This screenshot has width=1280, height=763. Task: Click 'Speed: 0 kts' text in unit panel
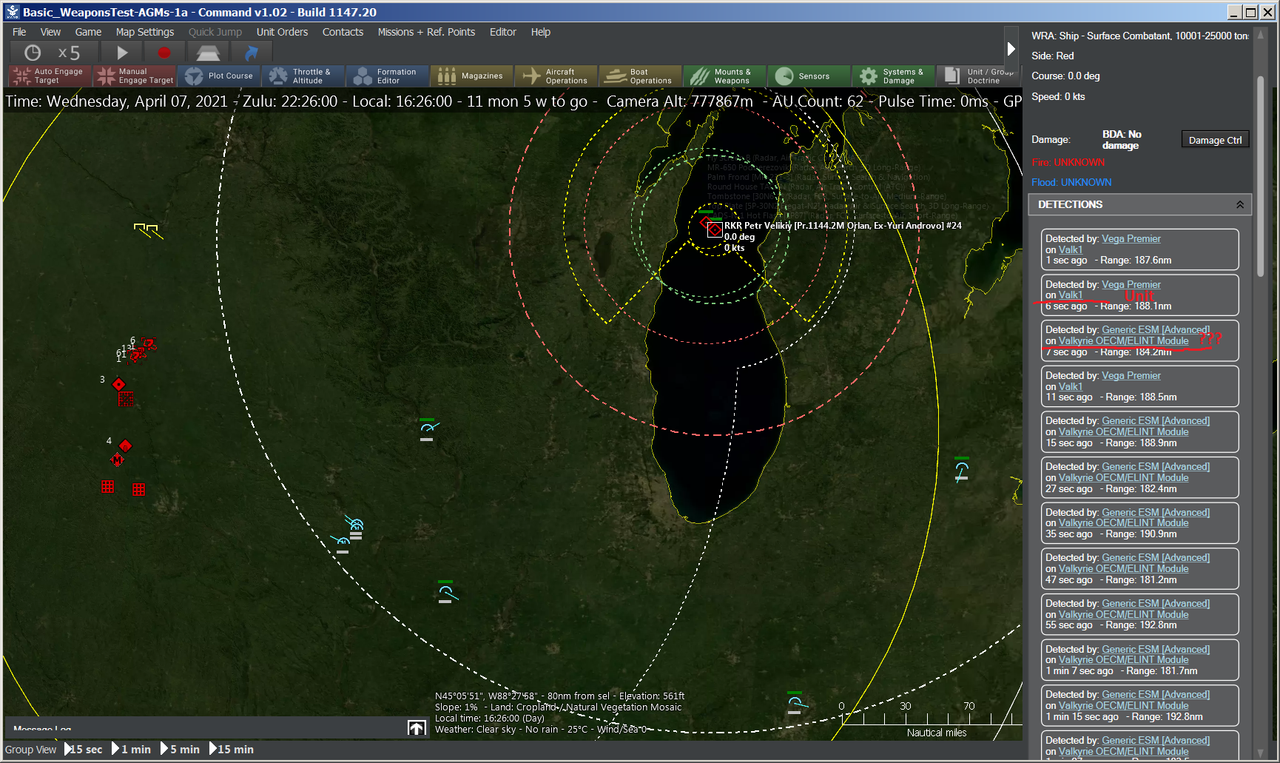(1058, 96)
